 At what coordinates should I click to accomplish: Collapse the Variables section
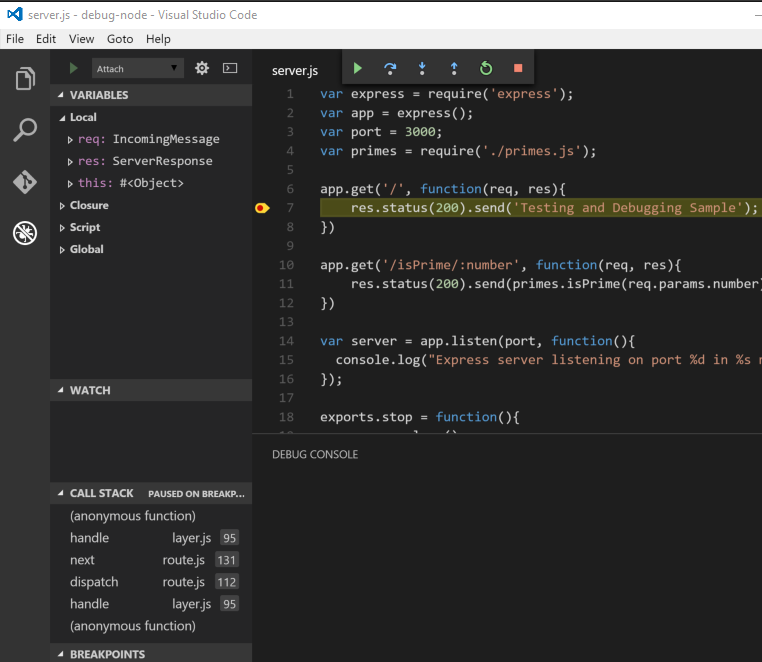pyautogui.click(x=61, y=95)
